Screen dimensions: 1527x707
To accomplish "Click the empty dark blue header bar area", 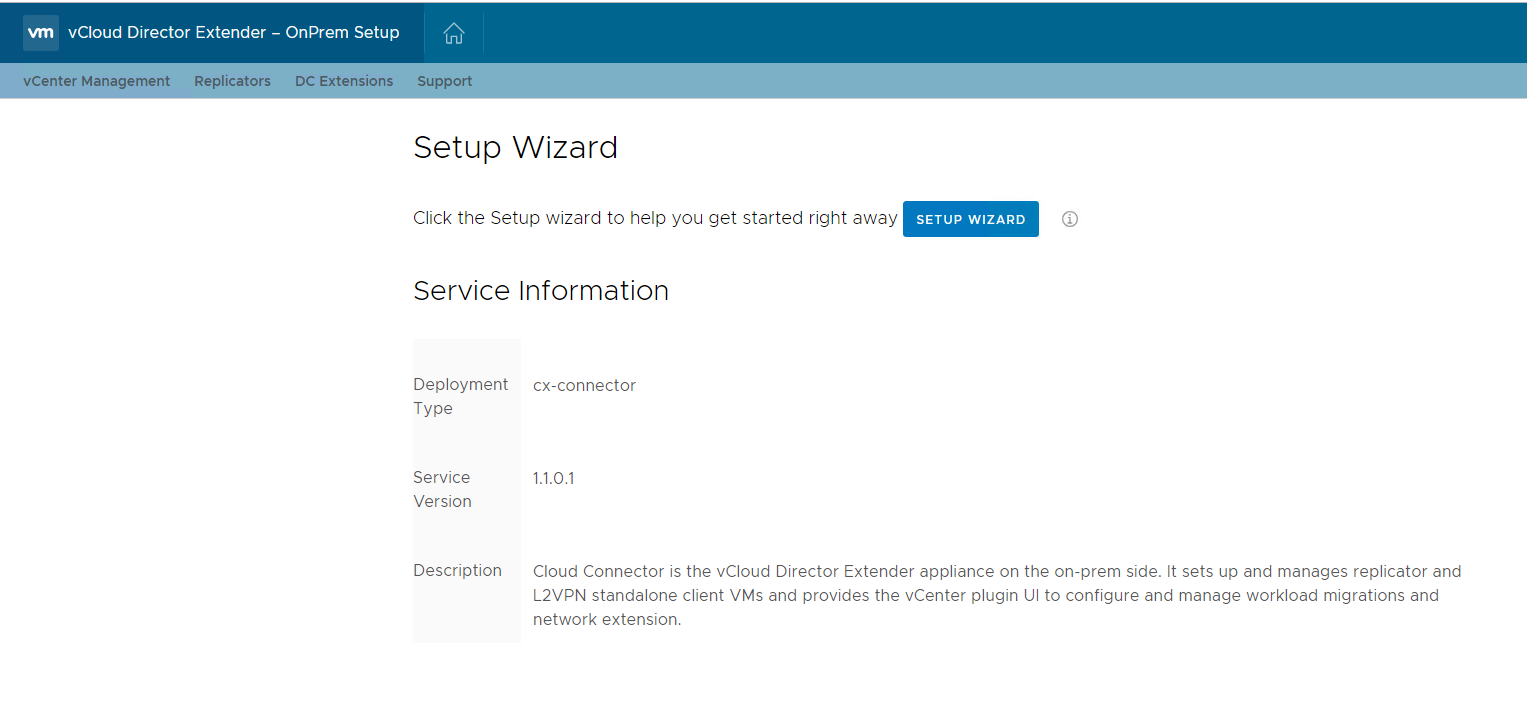I will tap(1000, 32).
